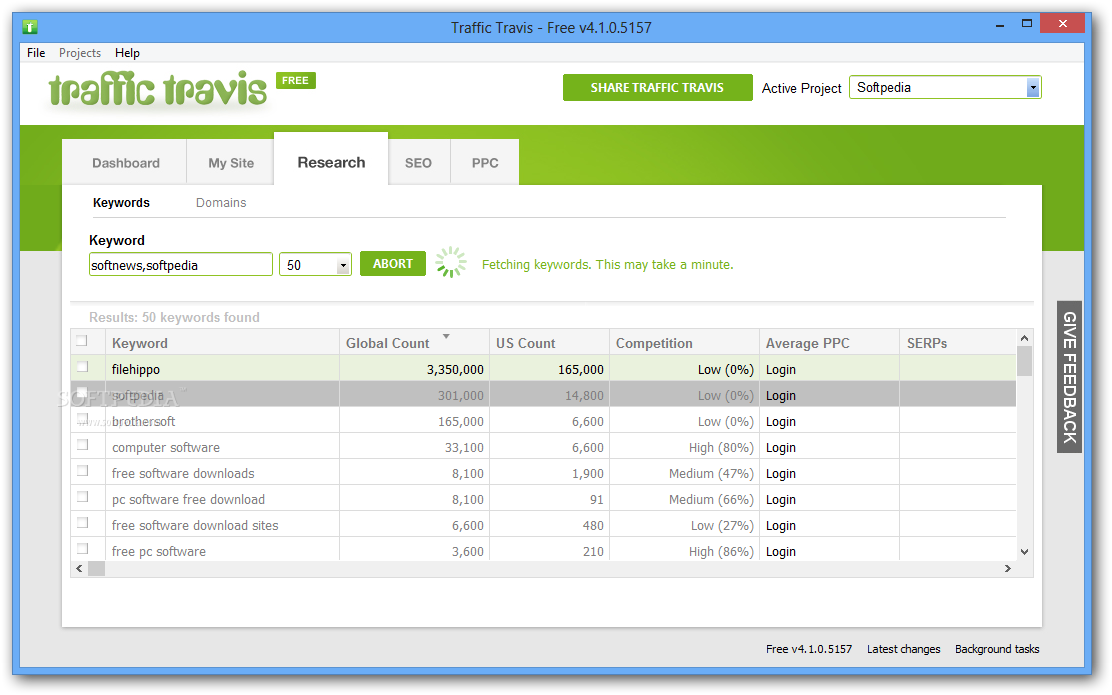The image size is (1112, 695).
Task: Open the Help menu
Action: coord(128,53)
